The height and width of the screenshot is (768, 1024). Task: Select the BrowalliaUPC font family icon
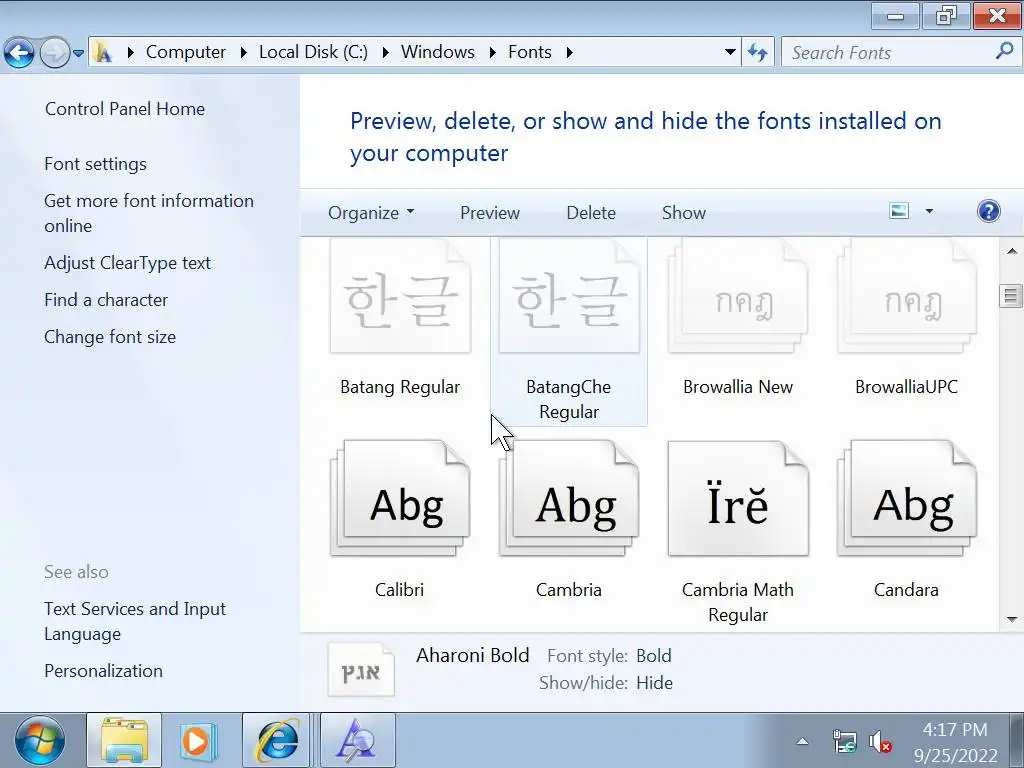[906, 297]
